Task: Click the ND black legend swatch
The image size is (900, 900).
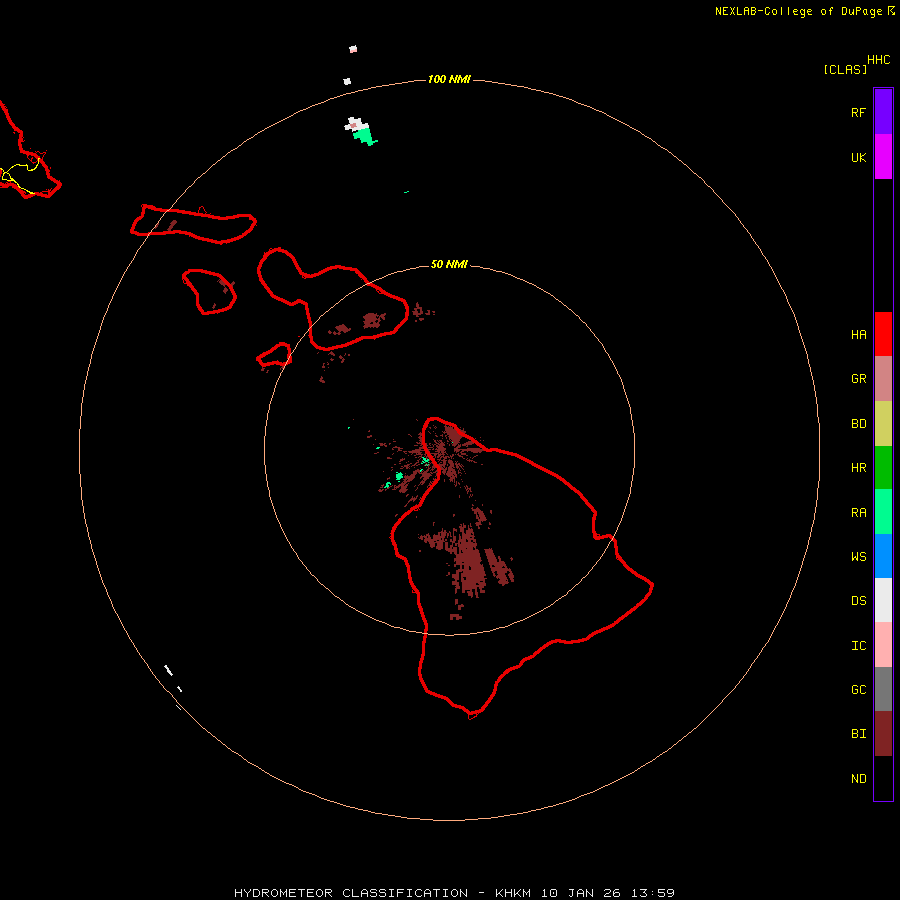Action: (x=883, y=778)
